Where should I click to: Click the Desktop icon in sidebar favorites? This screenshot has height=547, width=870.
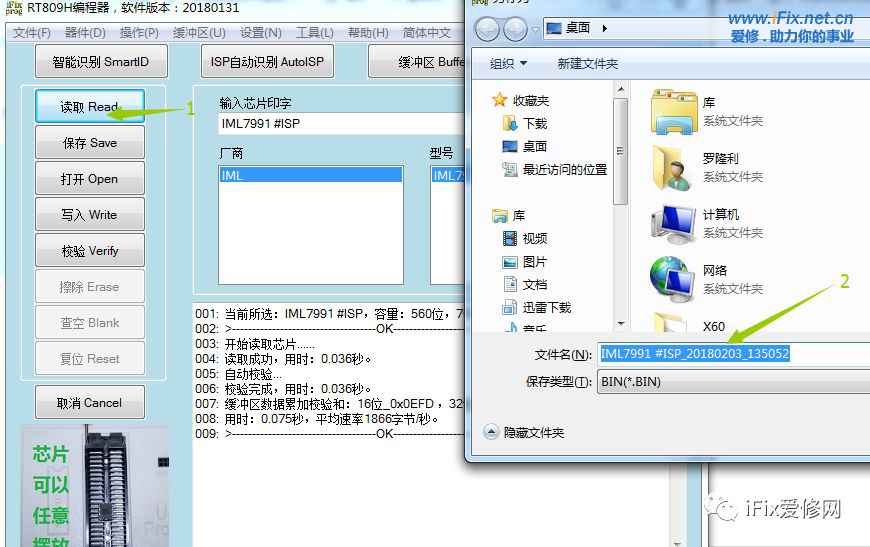pos(509,146)
